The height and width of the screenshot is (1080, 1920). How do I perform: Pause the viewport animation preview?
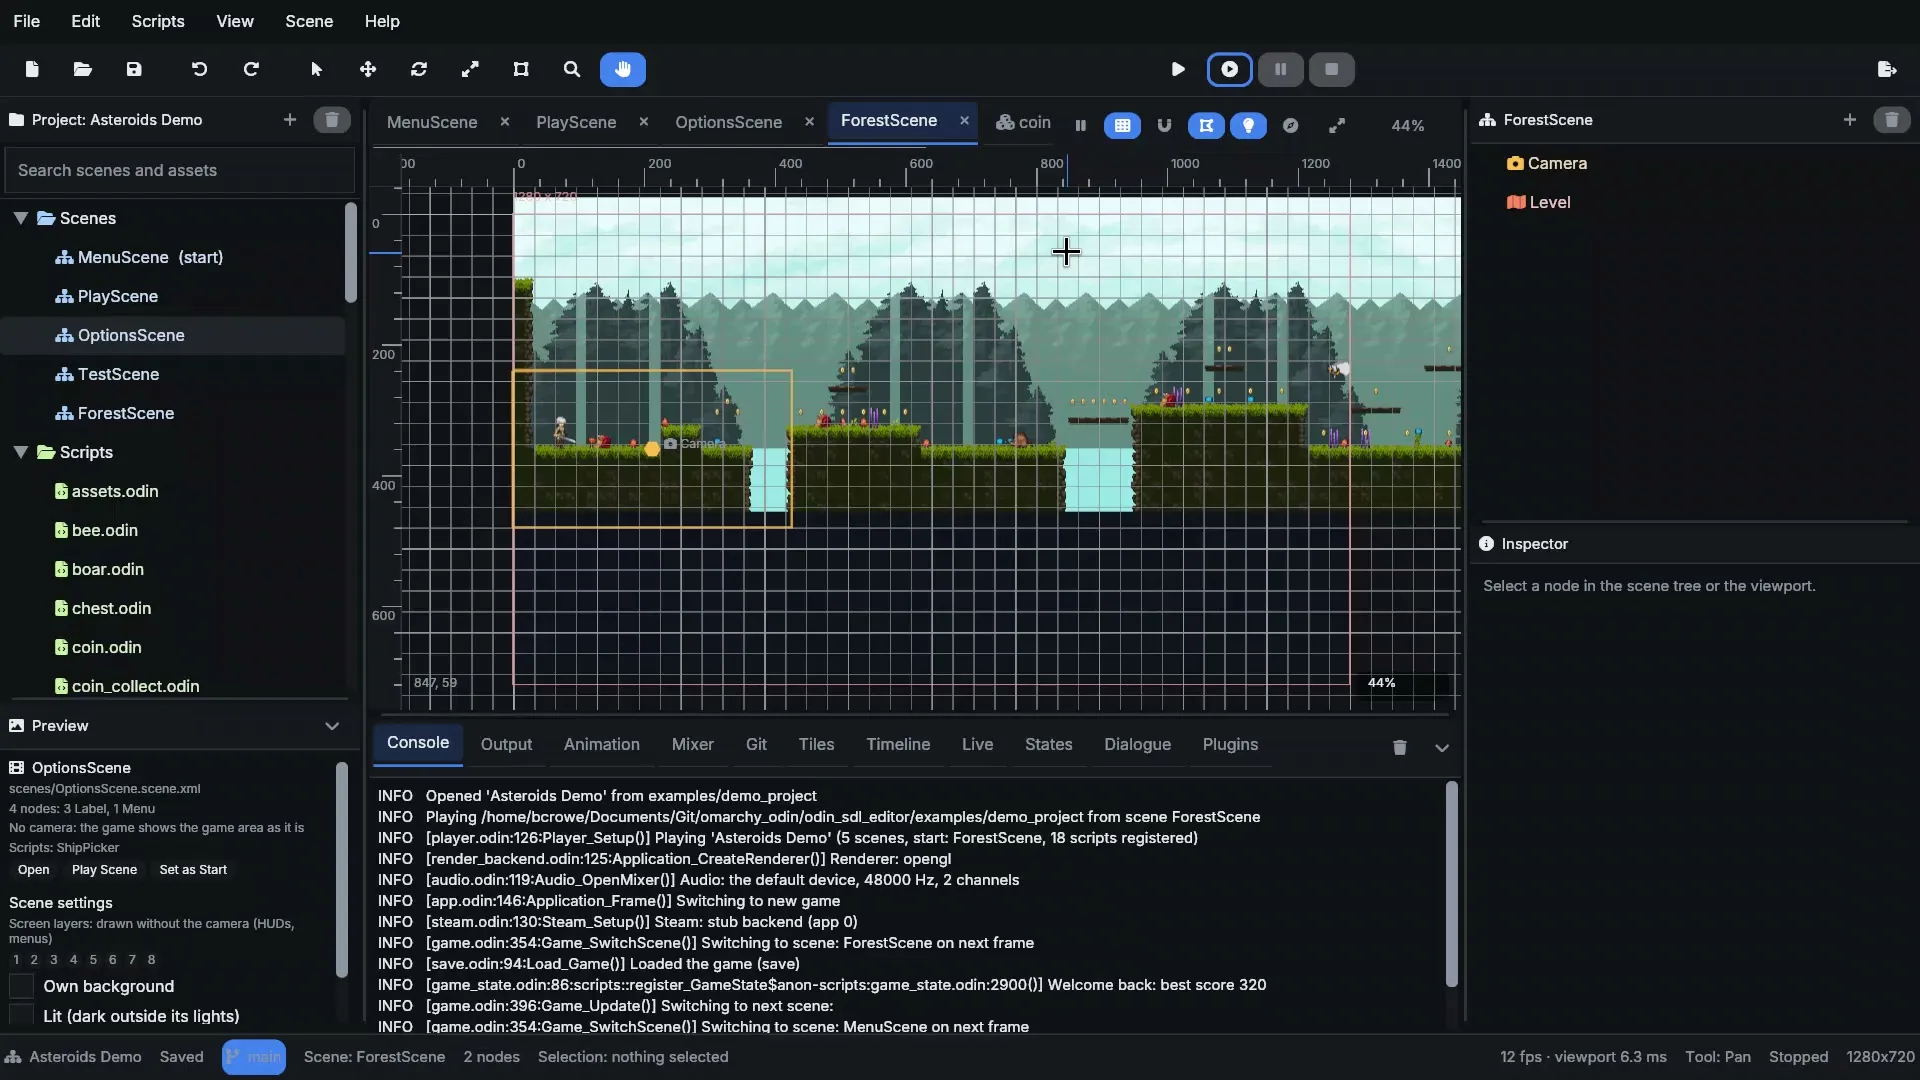pyautogui.click(x=1080, y=125)
